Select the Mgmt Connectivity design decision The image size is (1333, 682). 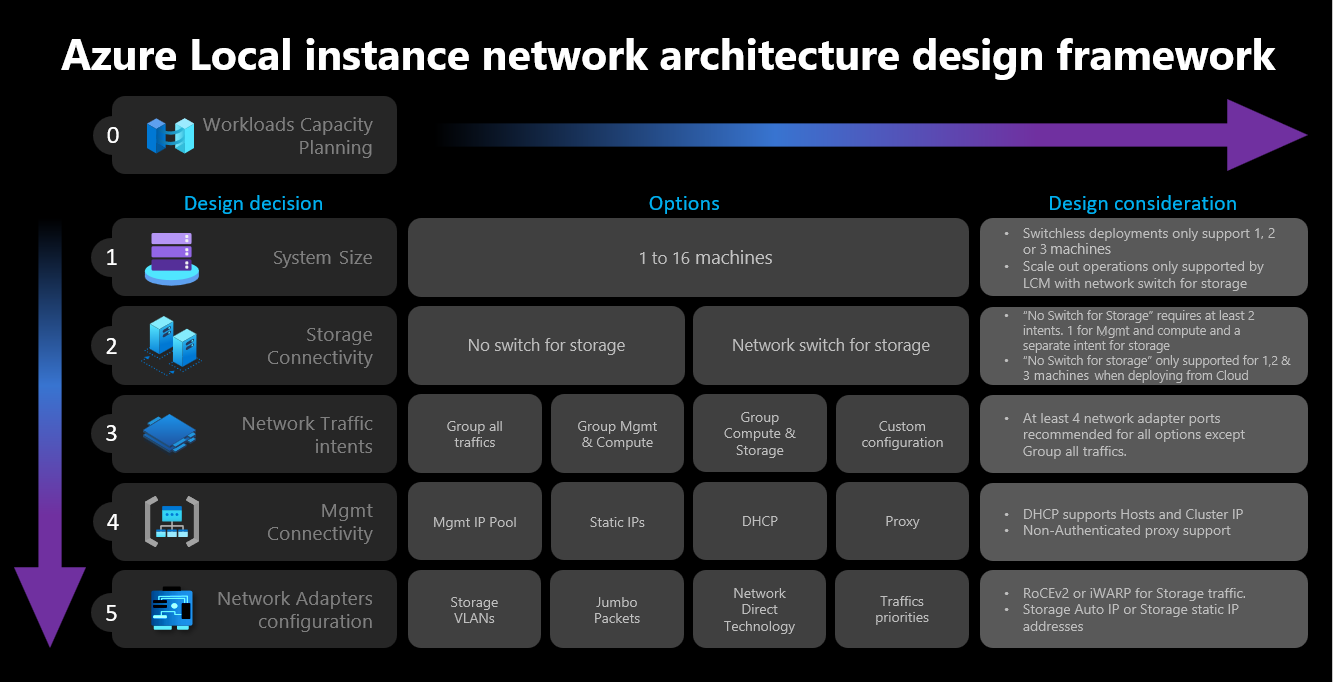(x=254, y=522)
